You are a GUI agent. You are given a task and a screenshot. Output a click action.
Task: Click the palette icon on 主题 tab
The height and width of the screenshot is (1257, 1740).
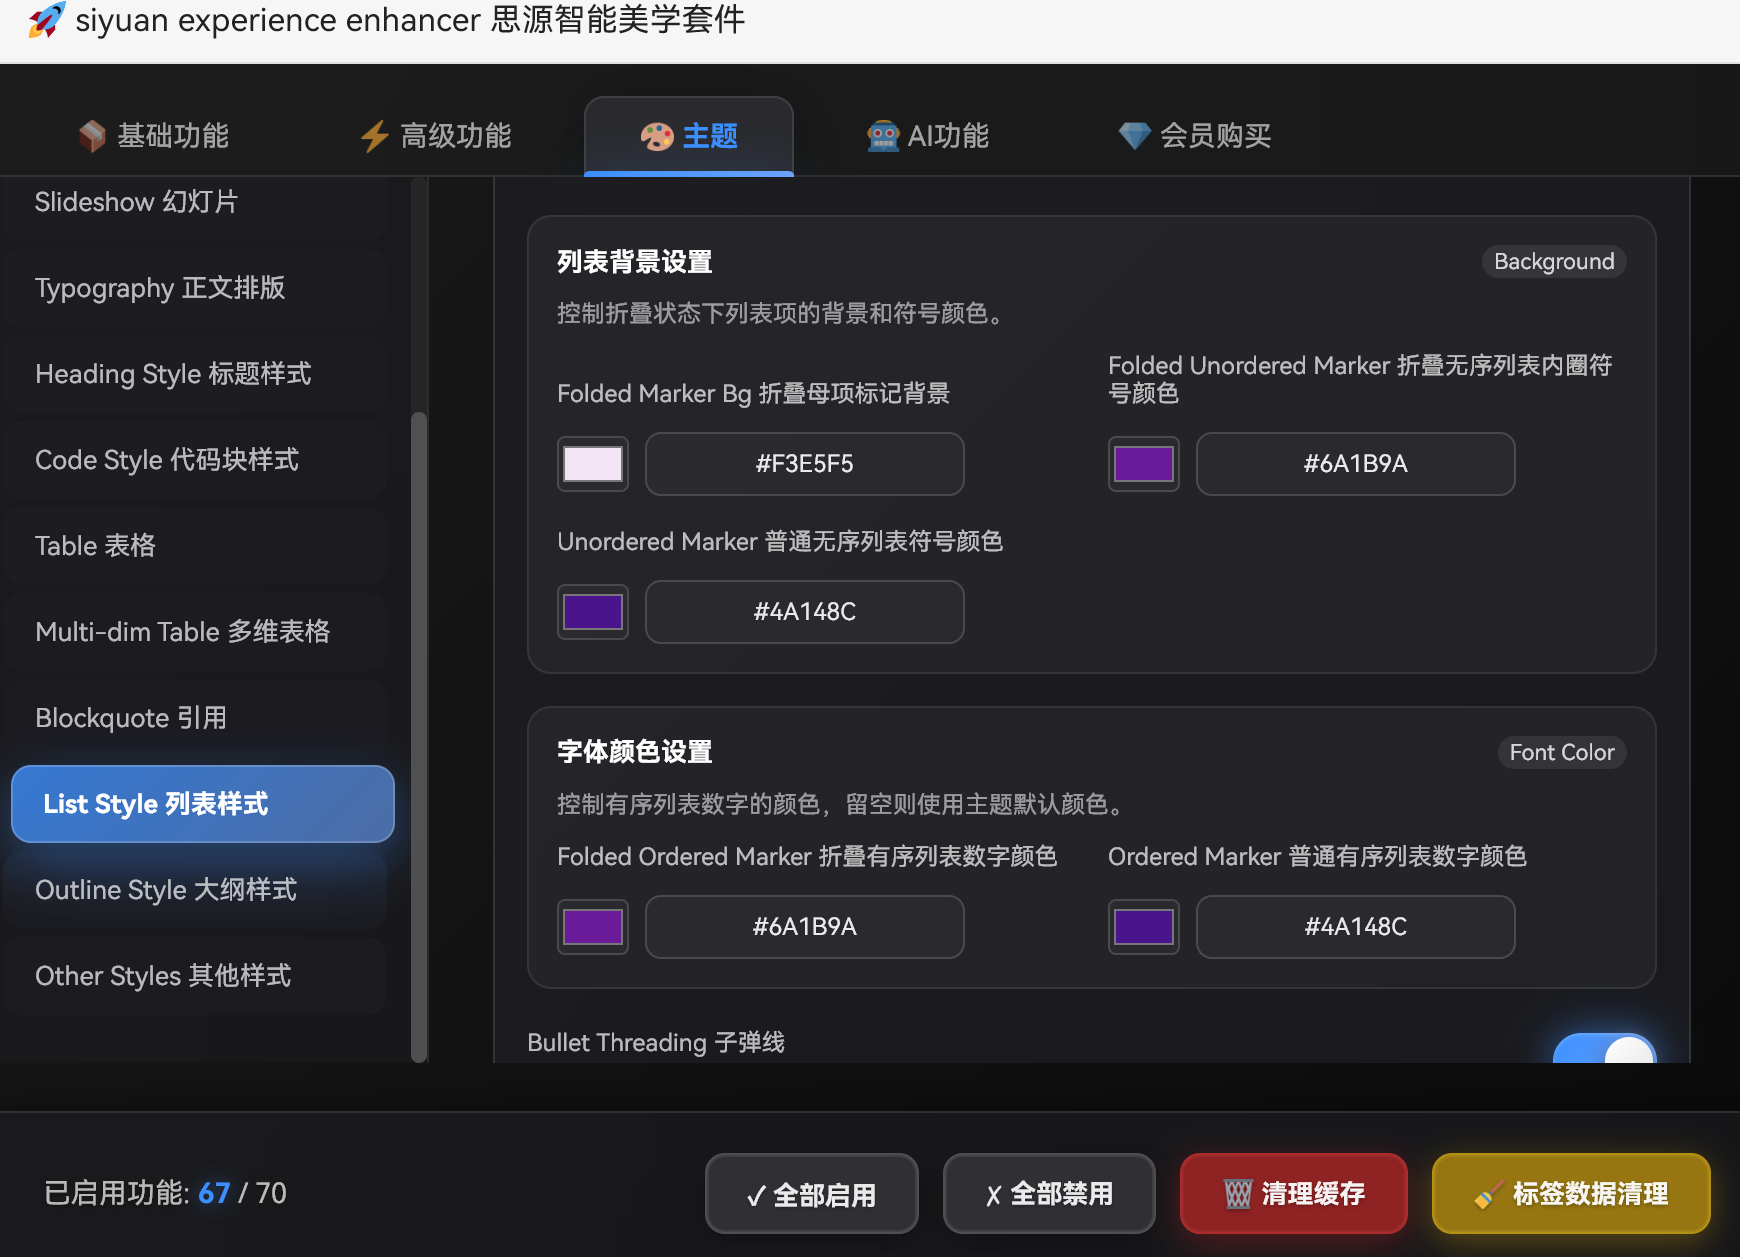(657, 136)
